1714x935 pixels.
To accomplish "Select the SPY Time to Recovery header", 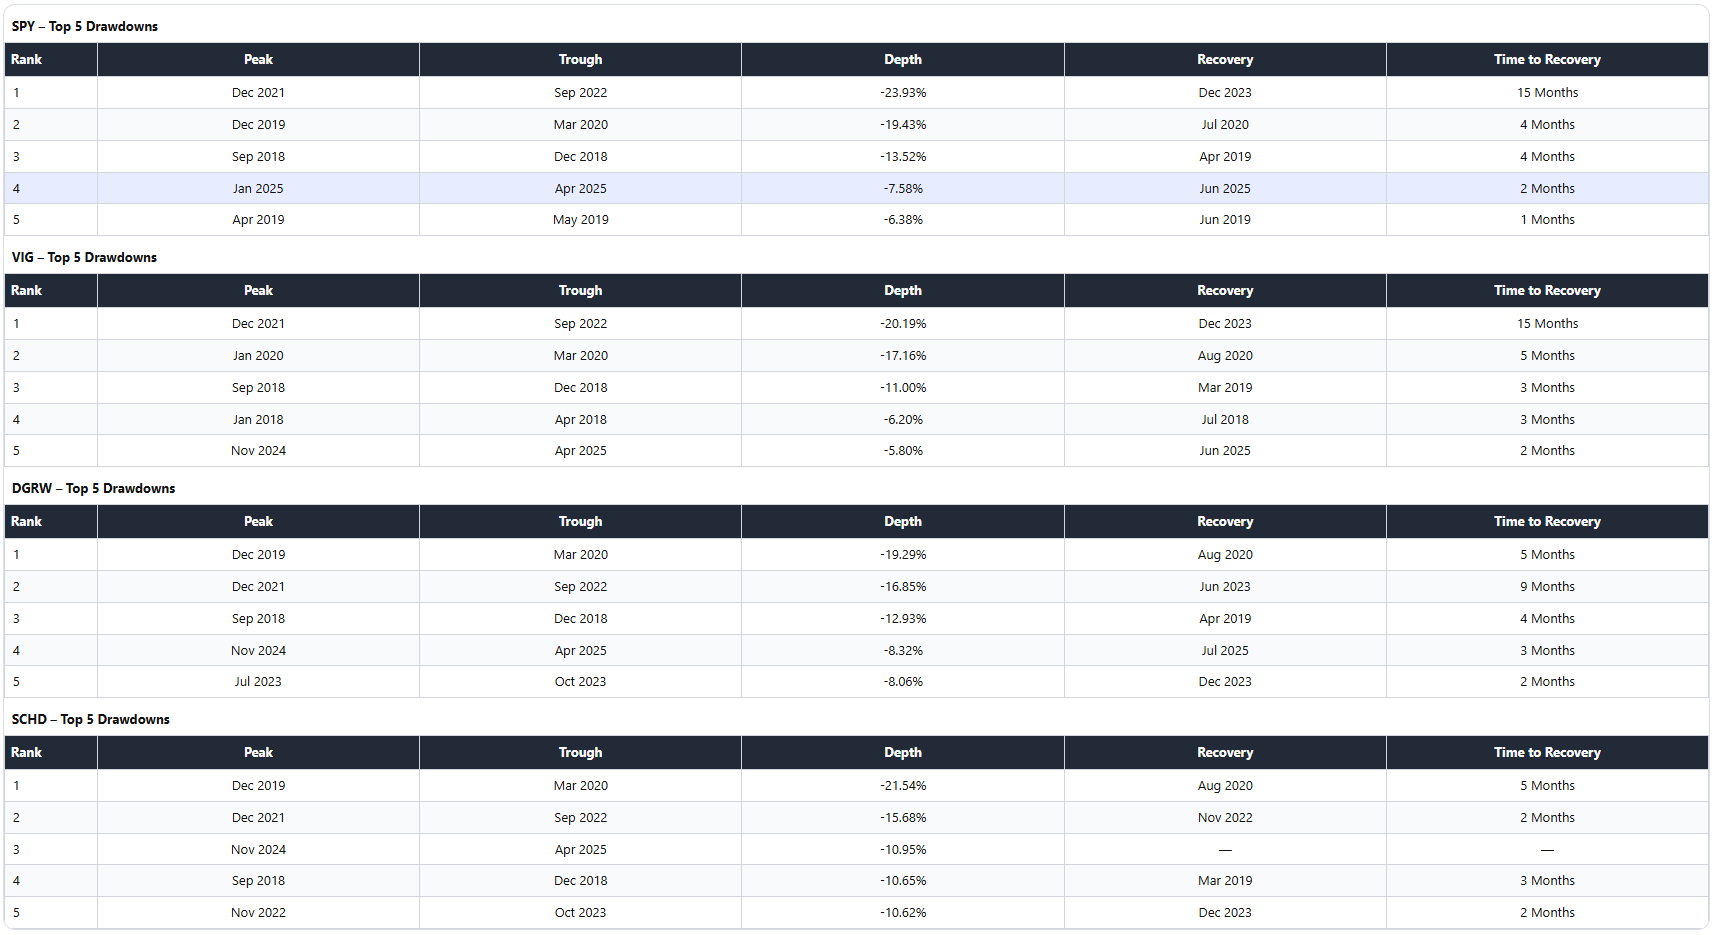I will point(1547,60).
